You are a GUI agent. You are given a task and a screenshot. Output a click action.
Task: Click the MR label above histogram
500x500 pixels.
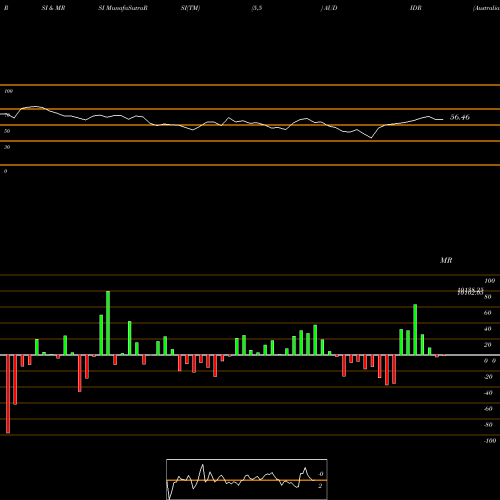446,260
